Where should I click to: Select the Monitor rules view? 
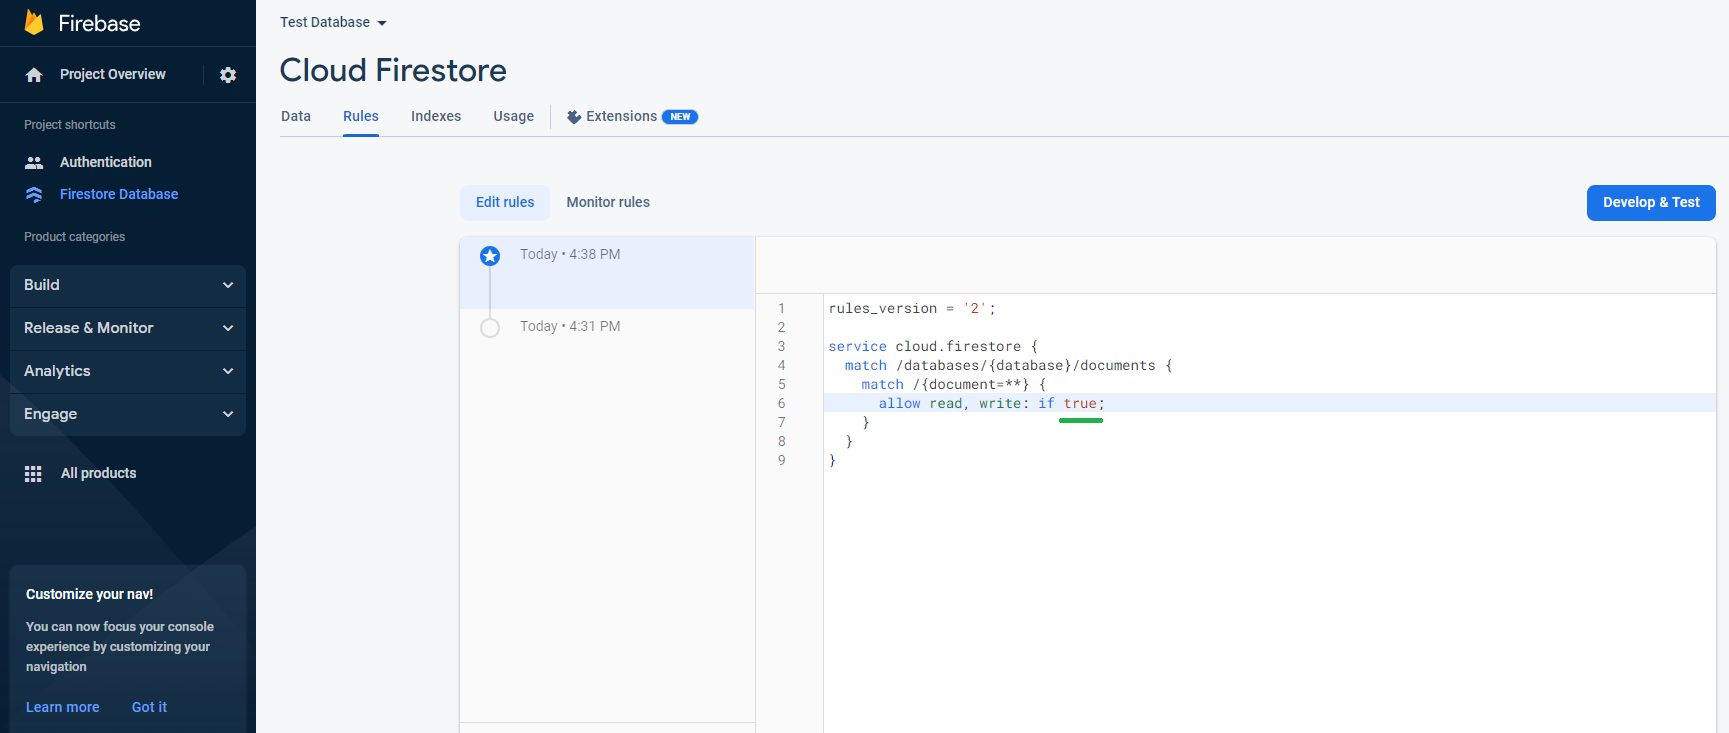pos(608,202)
